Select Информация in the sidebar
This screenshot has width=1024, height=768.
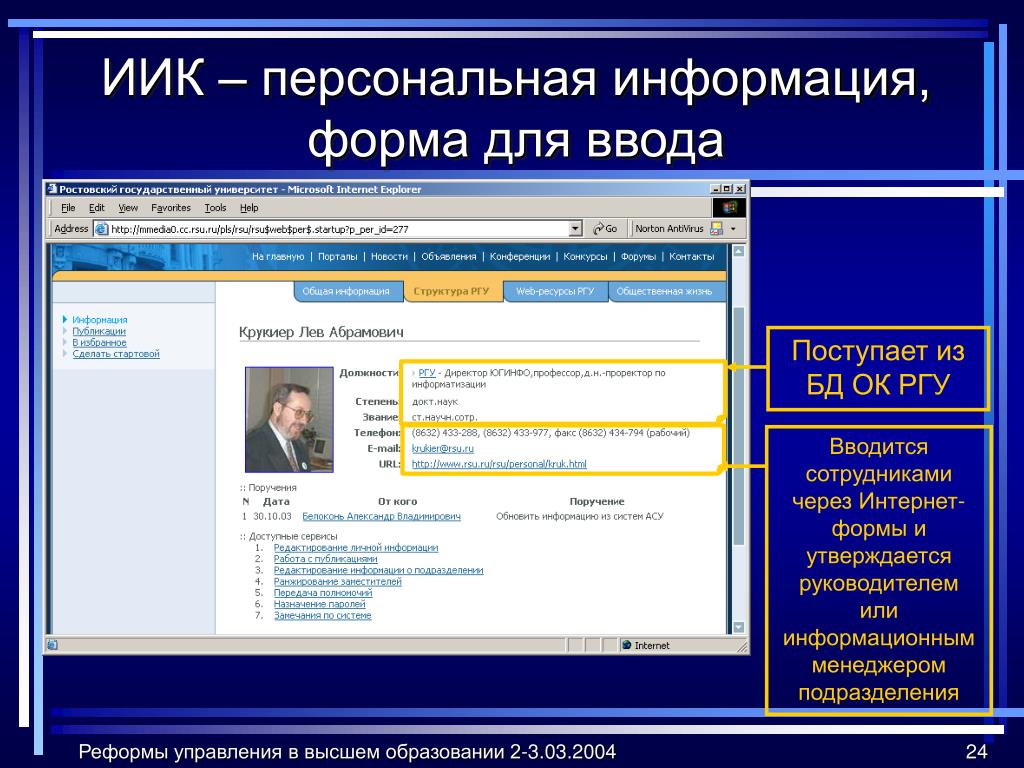(x=100, y=320)
